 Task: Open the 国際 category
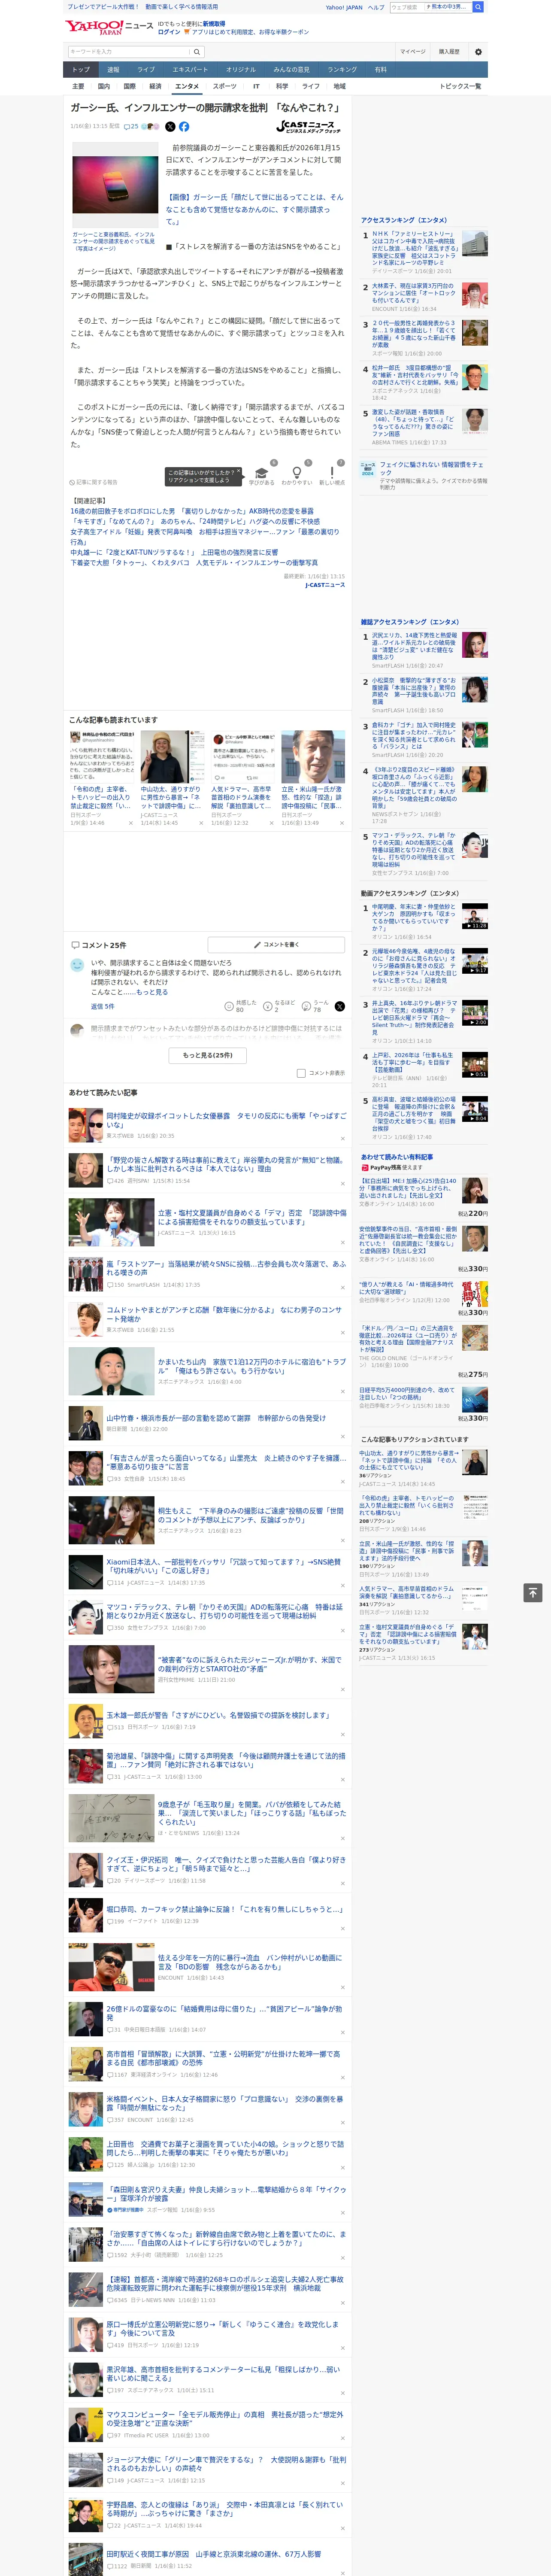tap(129, 87)
